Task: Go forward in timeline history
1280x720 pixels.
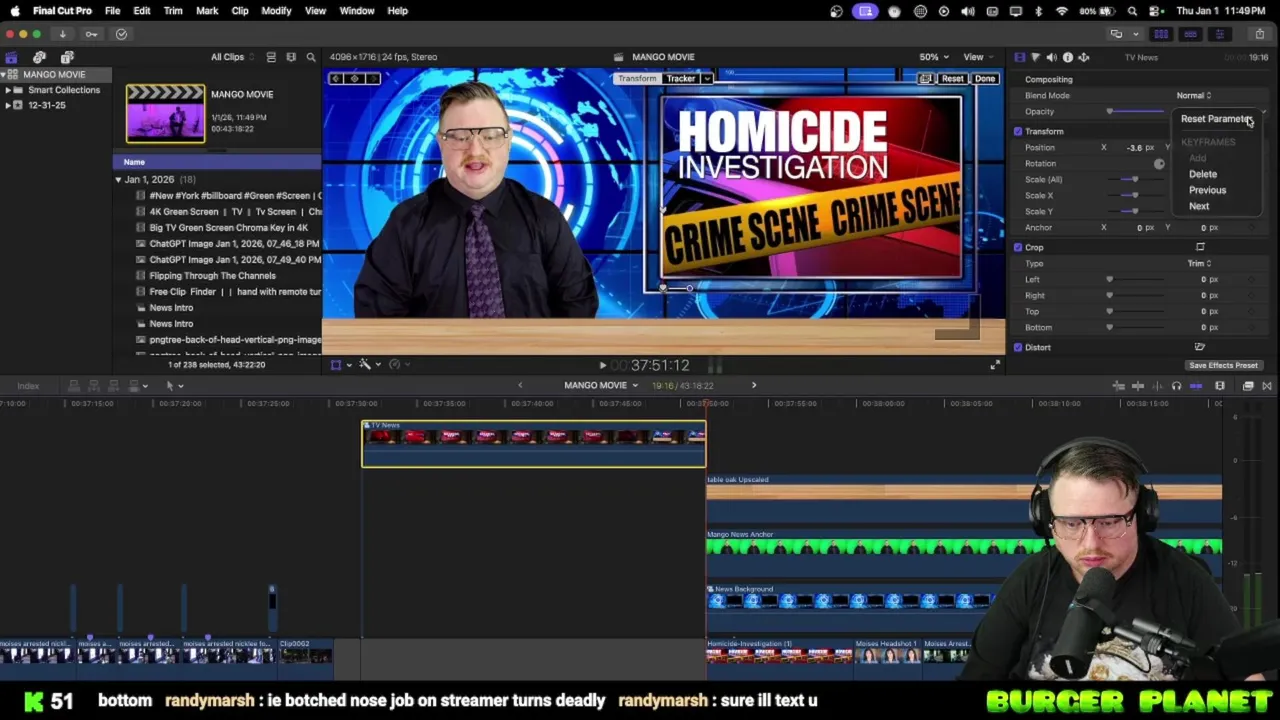Action: coord(754,385)
